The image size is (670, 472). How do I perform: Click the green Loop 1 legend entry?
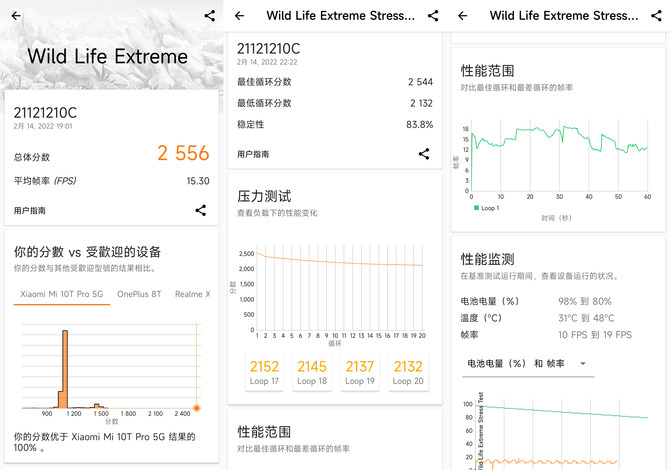pos(485,208)
